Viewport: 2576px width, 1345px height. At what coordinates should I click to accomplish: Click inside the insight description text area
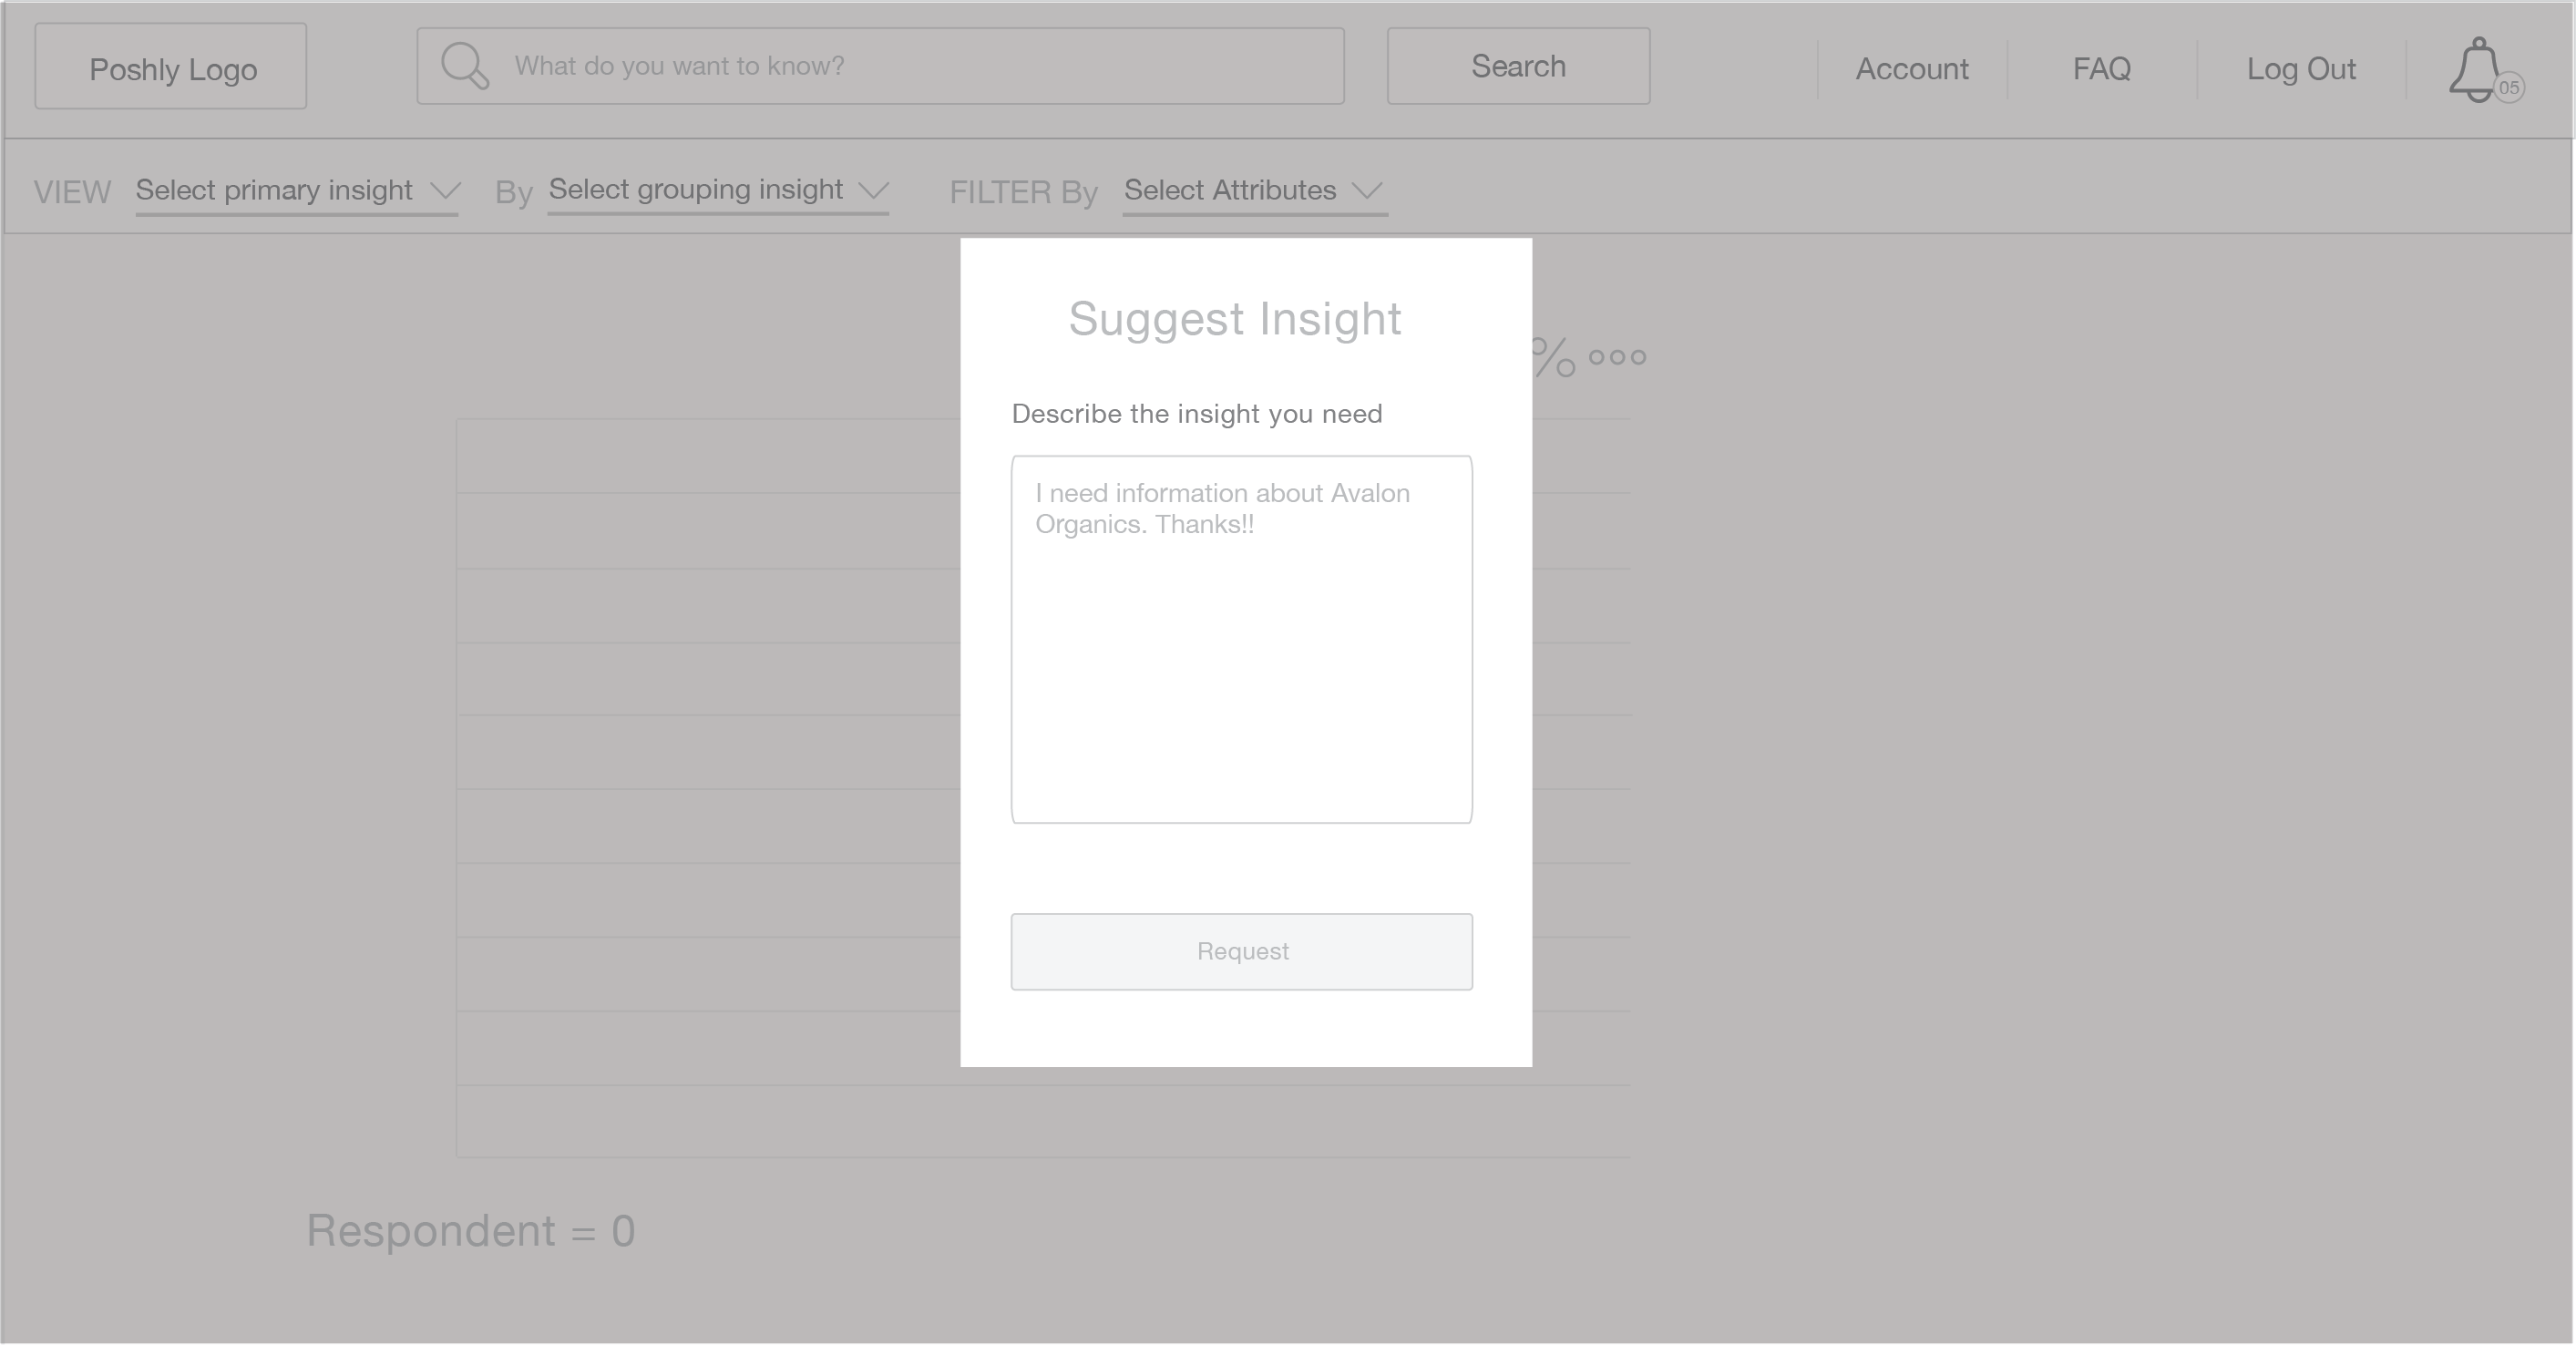[x=1241, y=640]
